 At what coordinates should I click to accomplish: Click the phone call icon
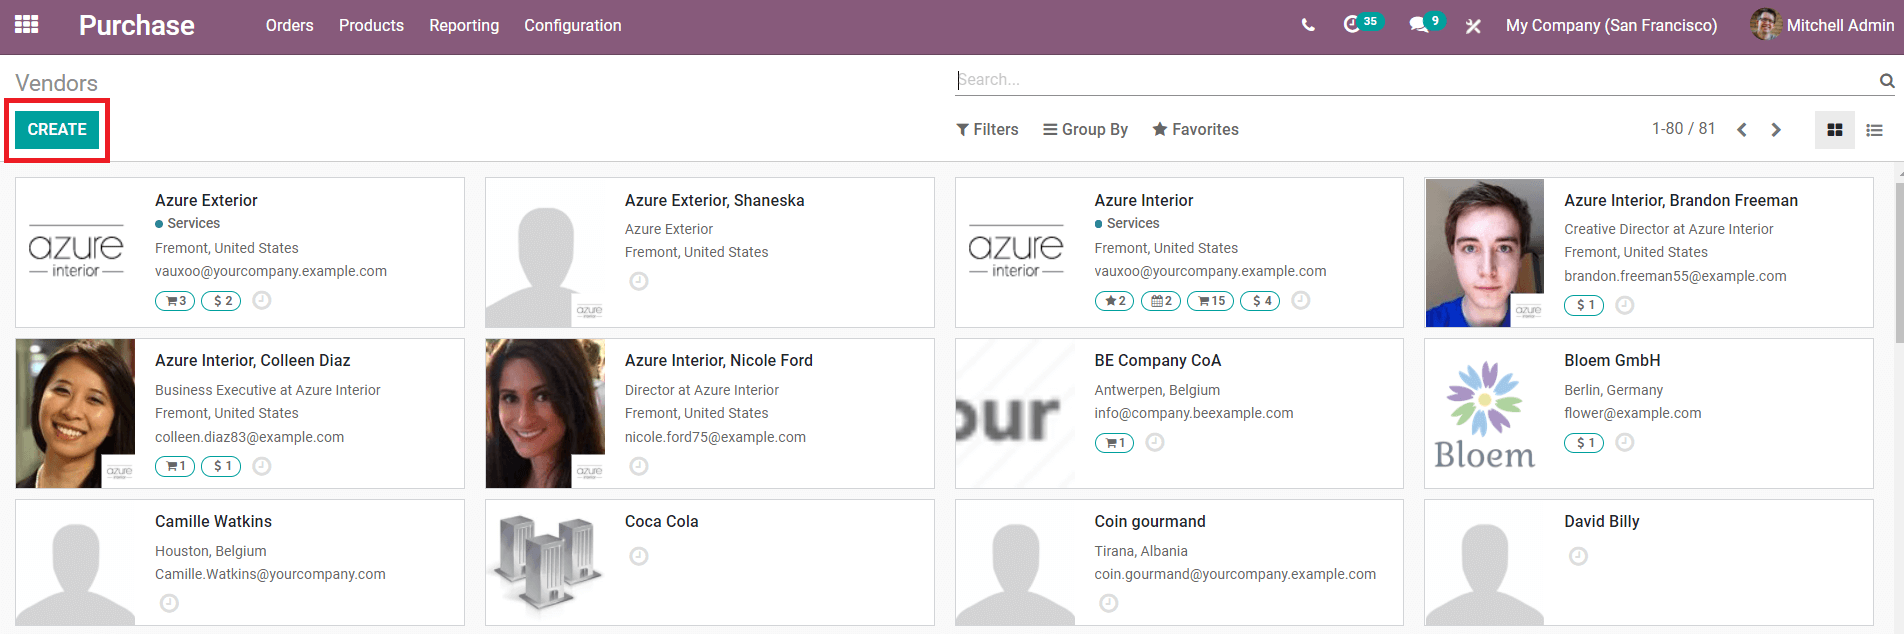click(1308, 26)
